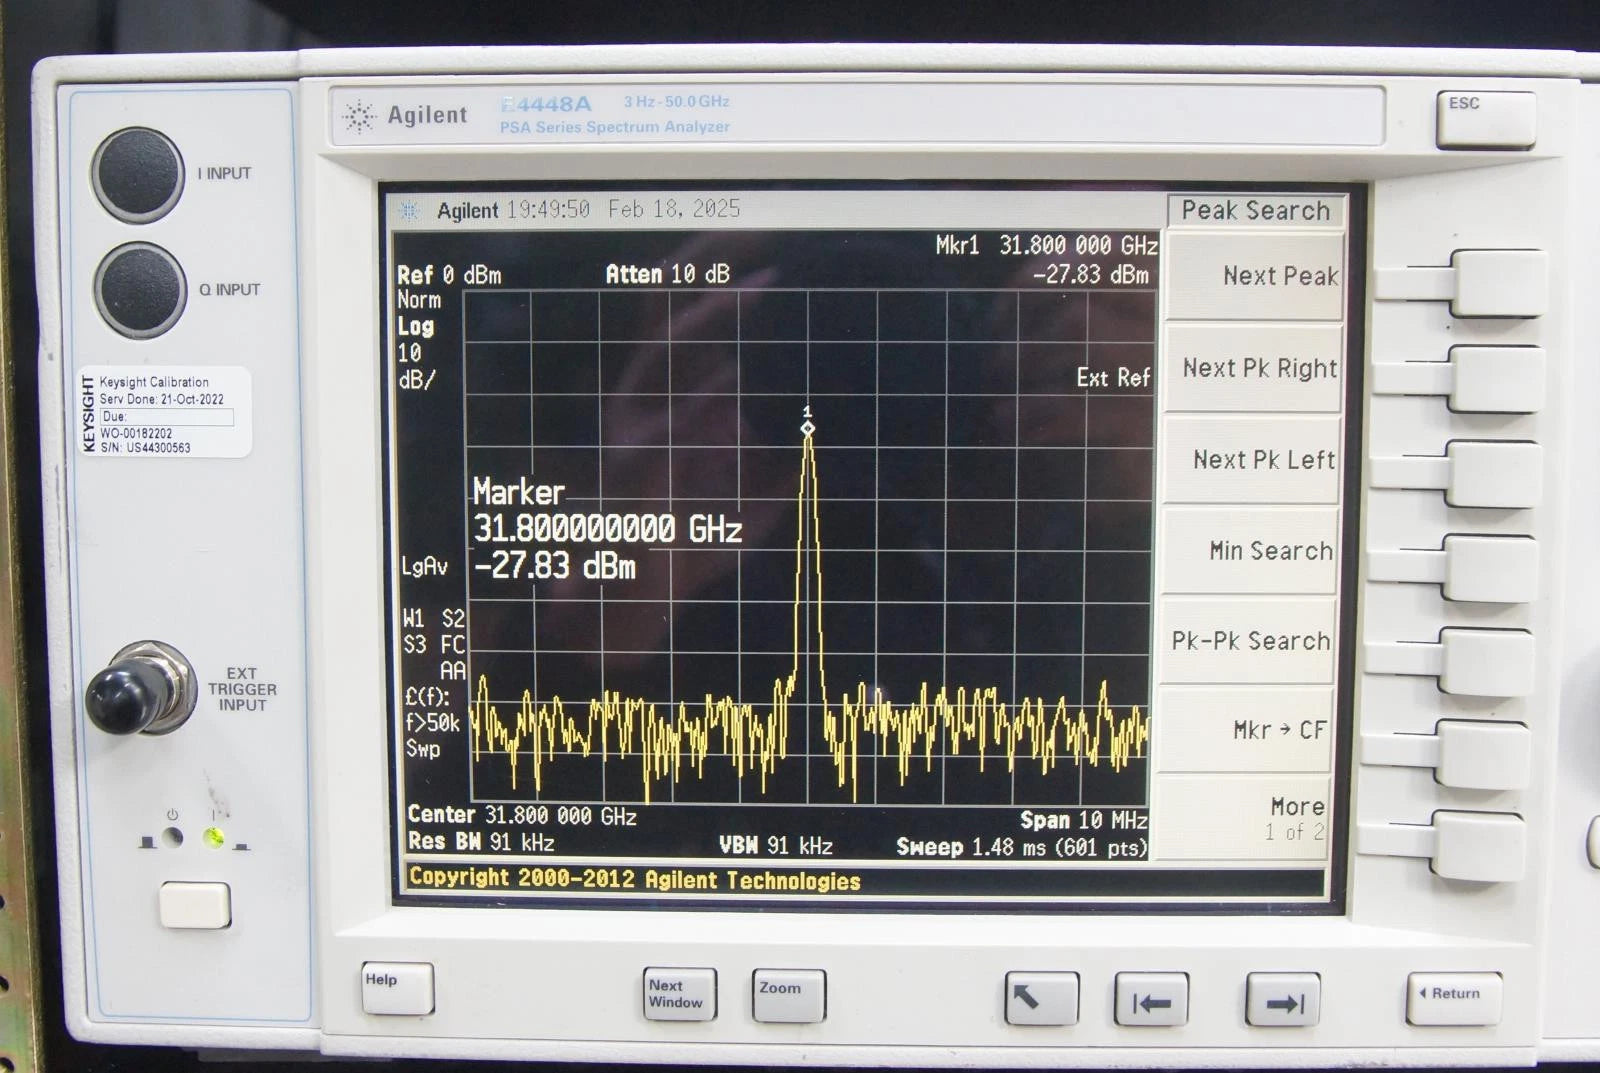This screenshot has width=1600, height=1073.
Task: Click the diagonal up-left arrow key
Action: coord(1041,998)
